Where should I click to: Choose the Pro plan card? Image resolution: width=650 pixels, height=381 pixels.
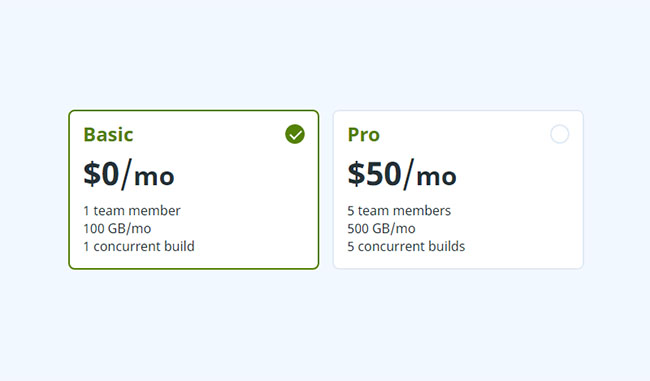pos(458,189)
